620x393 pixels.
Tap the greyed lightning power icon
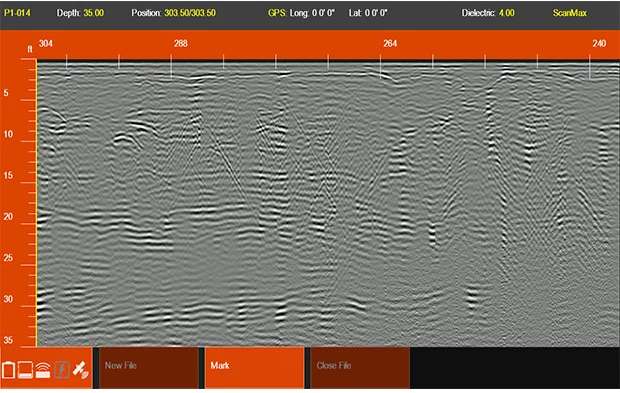[x=62, y=370]
